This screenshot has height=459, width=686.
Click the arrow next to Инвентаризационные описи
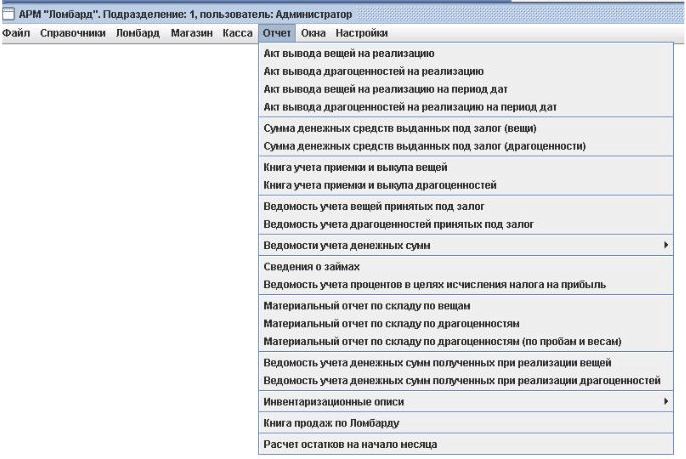[666, 401]
